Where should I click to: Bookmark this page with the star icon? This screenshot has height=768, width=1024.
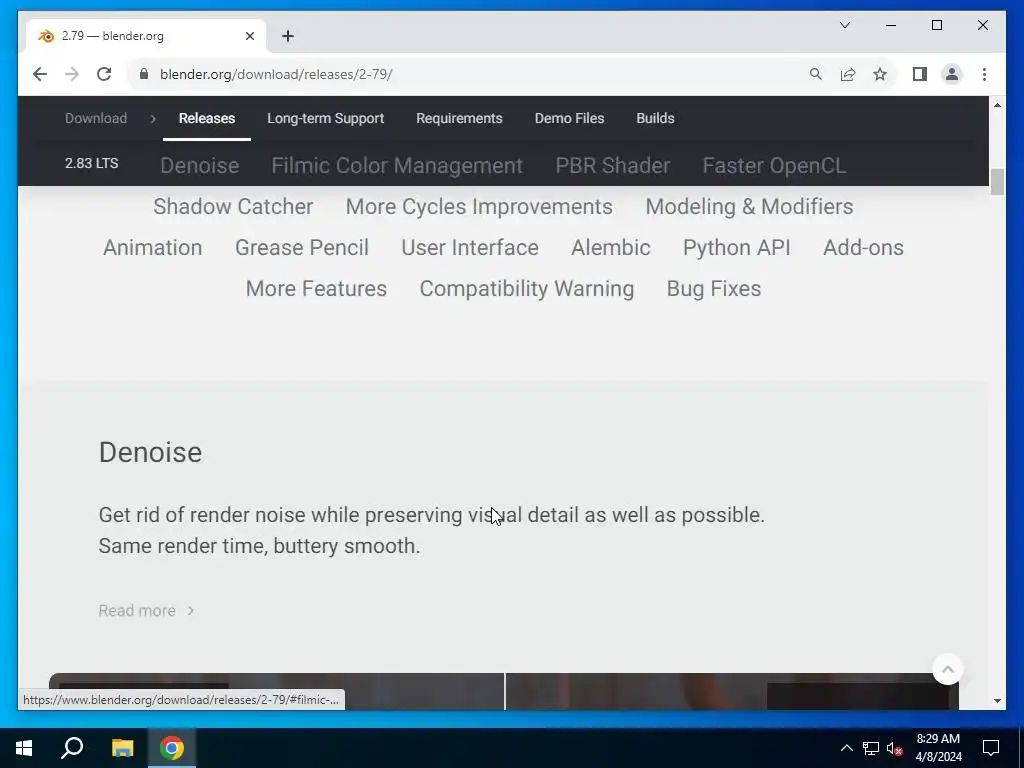pyautogui.click(x=880, y=74)
